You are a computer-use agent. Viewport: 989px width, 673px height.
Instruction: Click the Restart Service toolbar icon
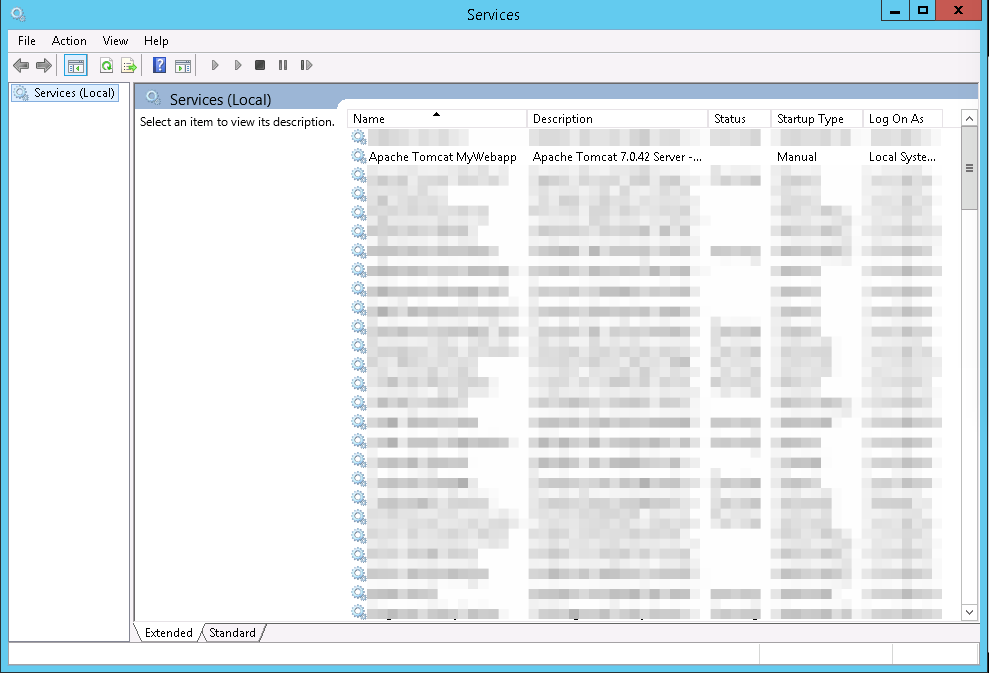306,66
